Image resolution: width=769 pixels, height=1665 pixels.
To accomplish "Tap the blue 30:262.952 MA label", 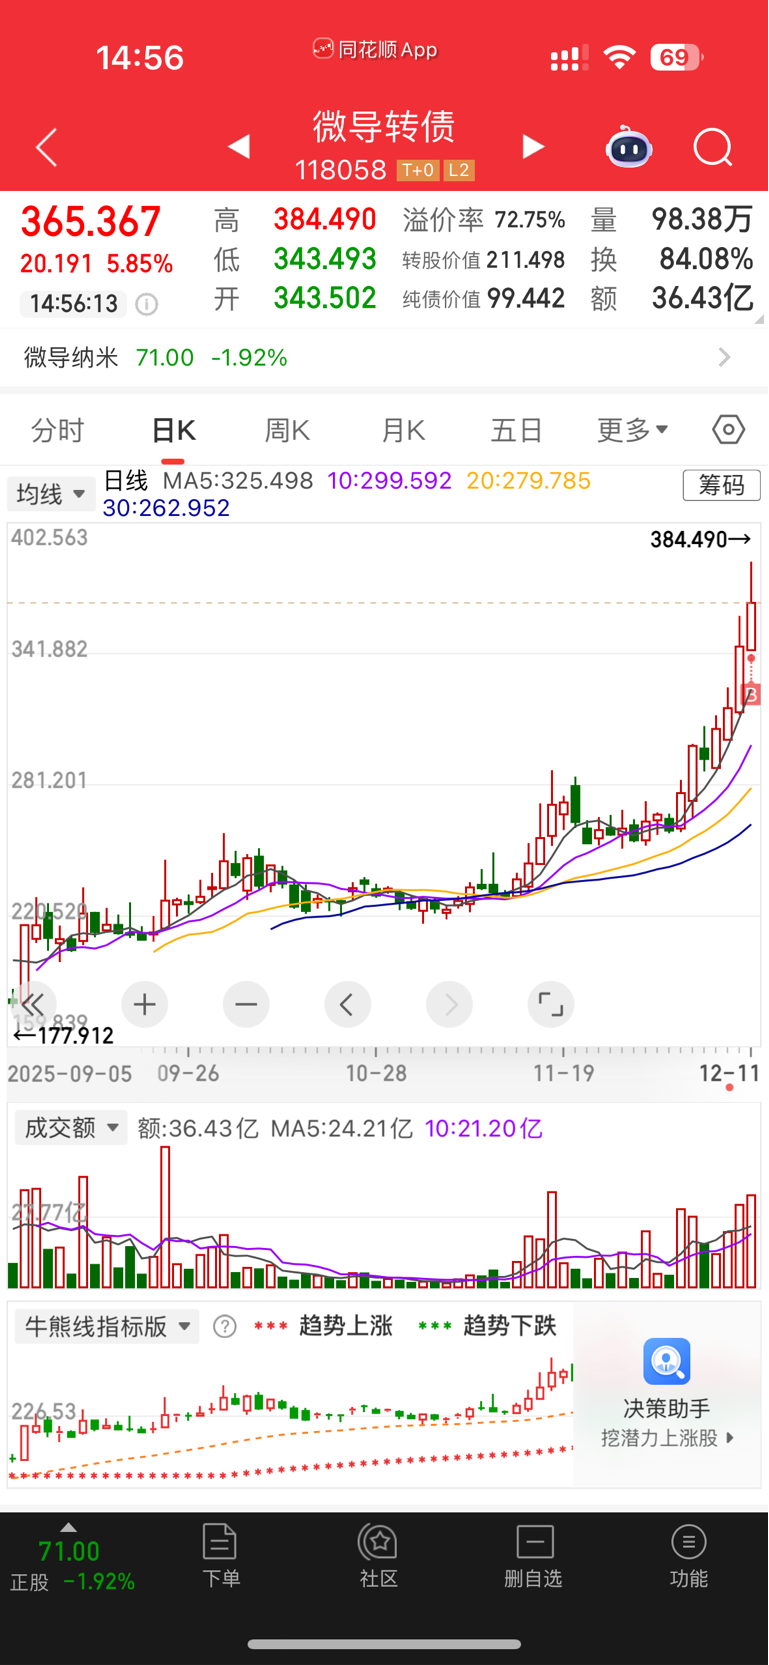I will coord(166,508).
